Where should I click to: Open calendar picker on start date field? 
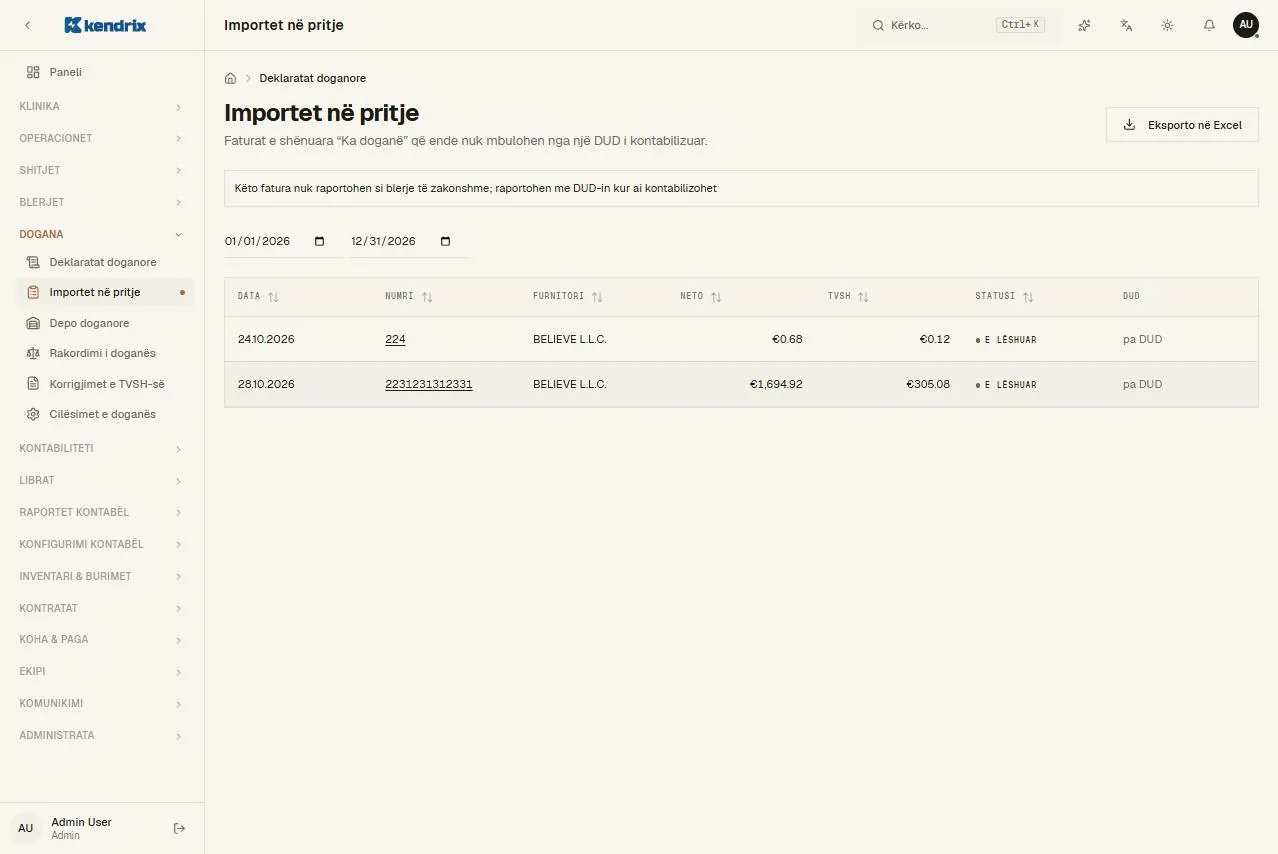point(320,241)
